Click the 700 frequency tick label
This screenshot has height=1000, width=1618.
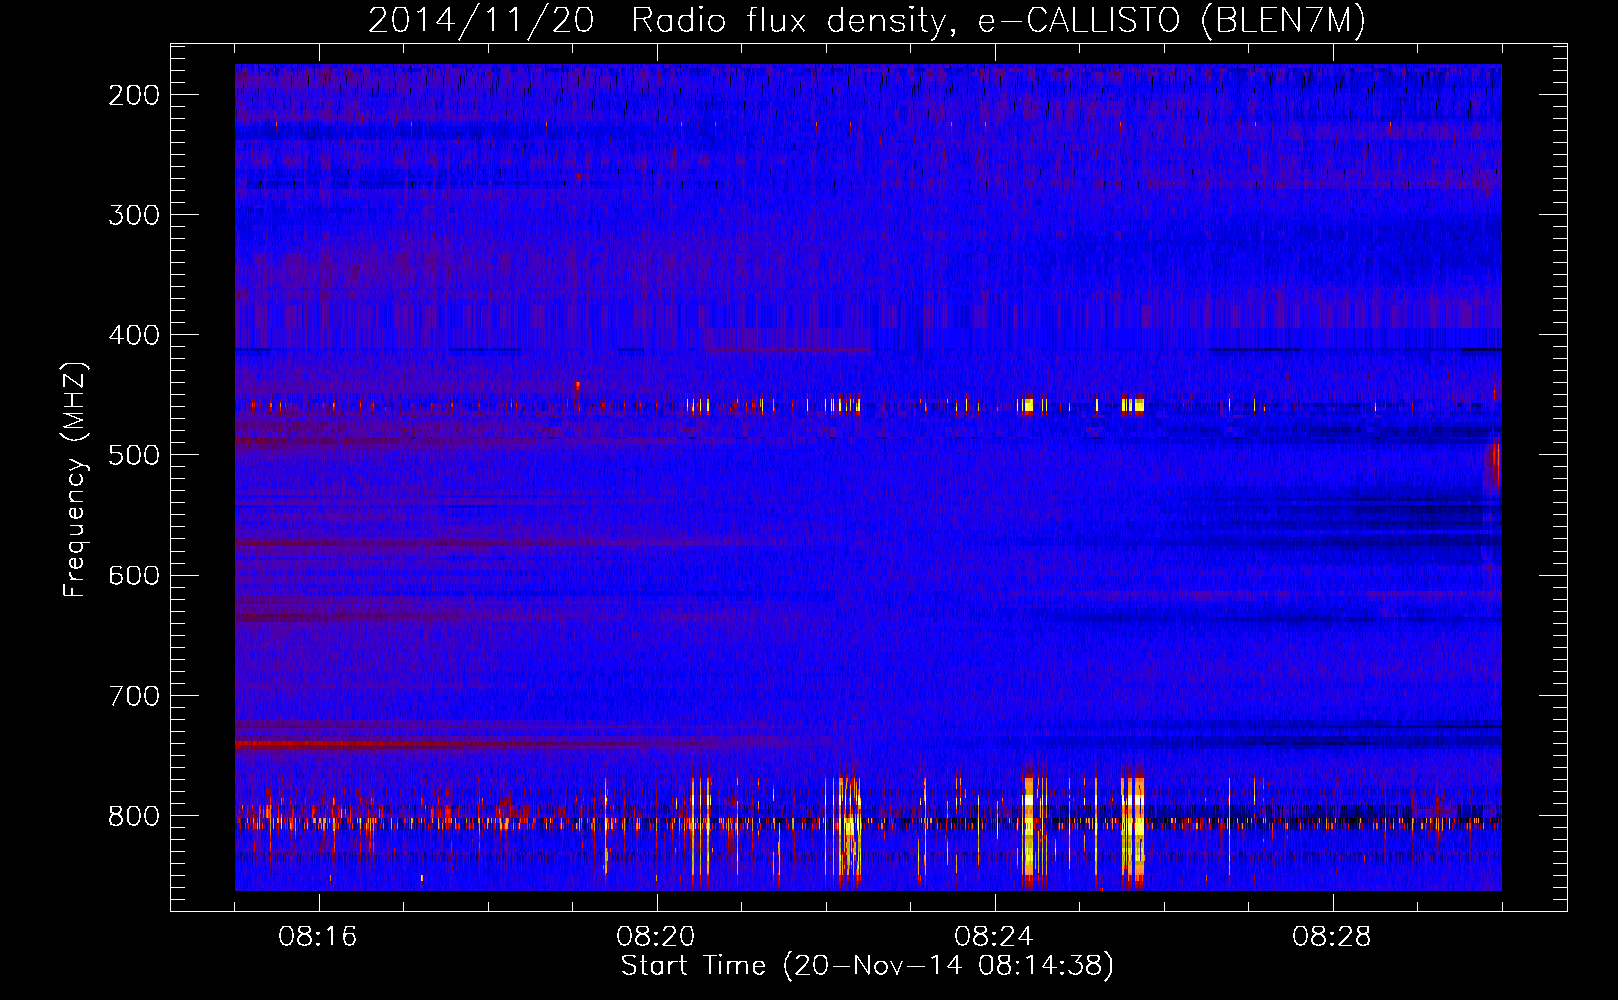pos(134,695)
